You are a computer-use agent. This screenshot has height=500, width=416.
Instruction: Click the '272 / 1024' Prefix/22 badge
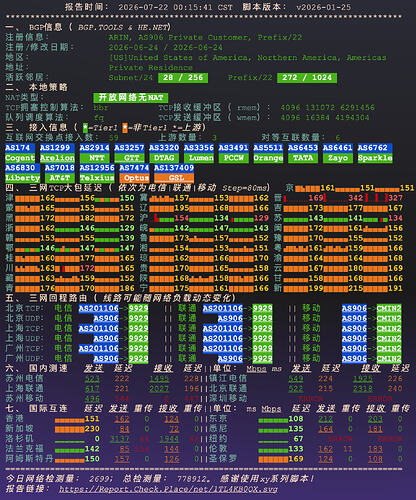click(307, 78)
